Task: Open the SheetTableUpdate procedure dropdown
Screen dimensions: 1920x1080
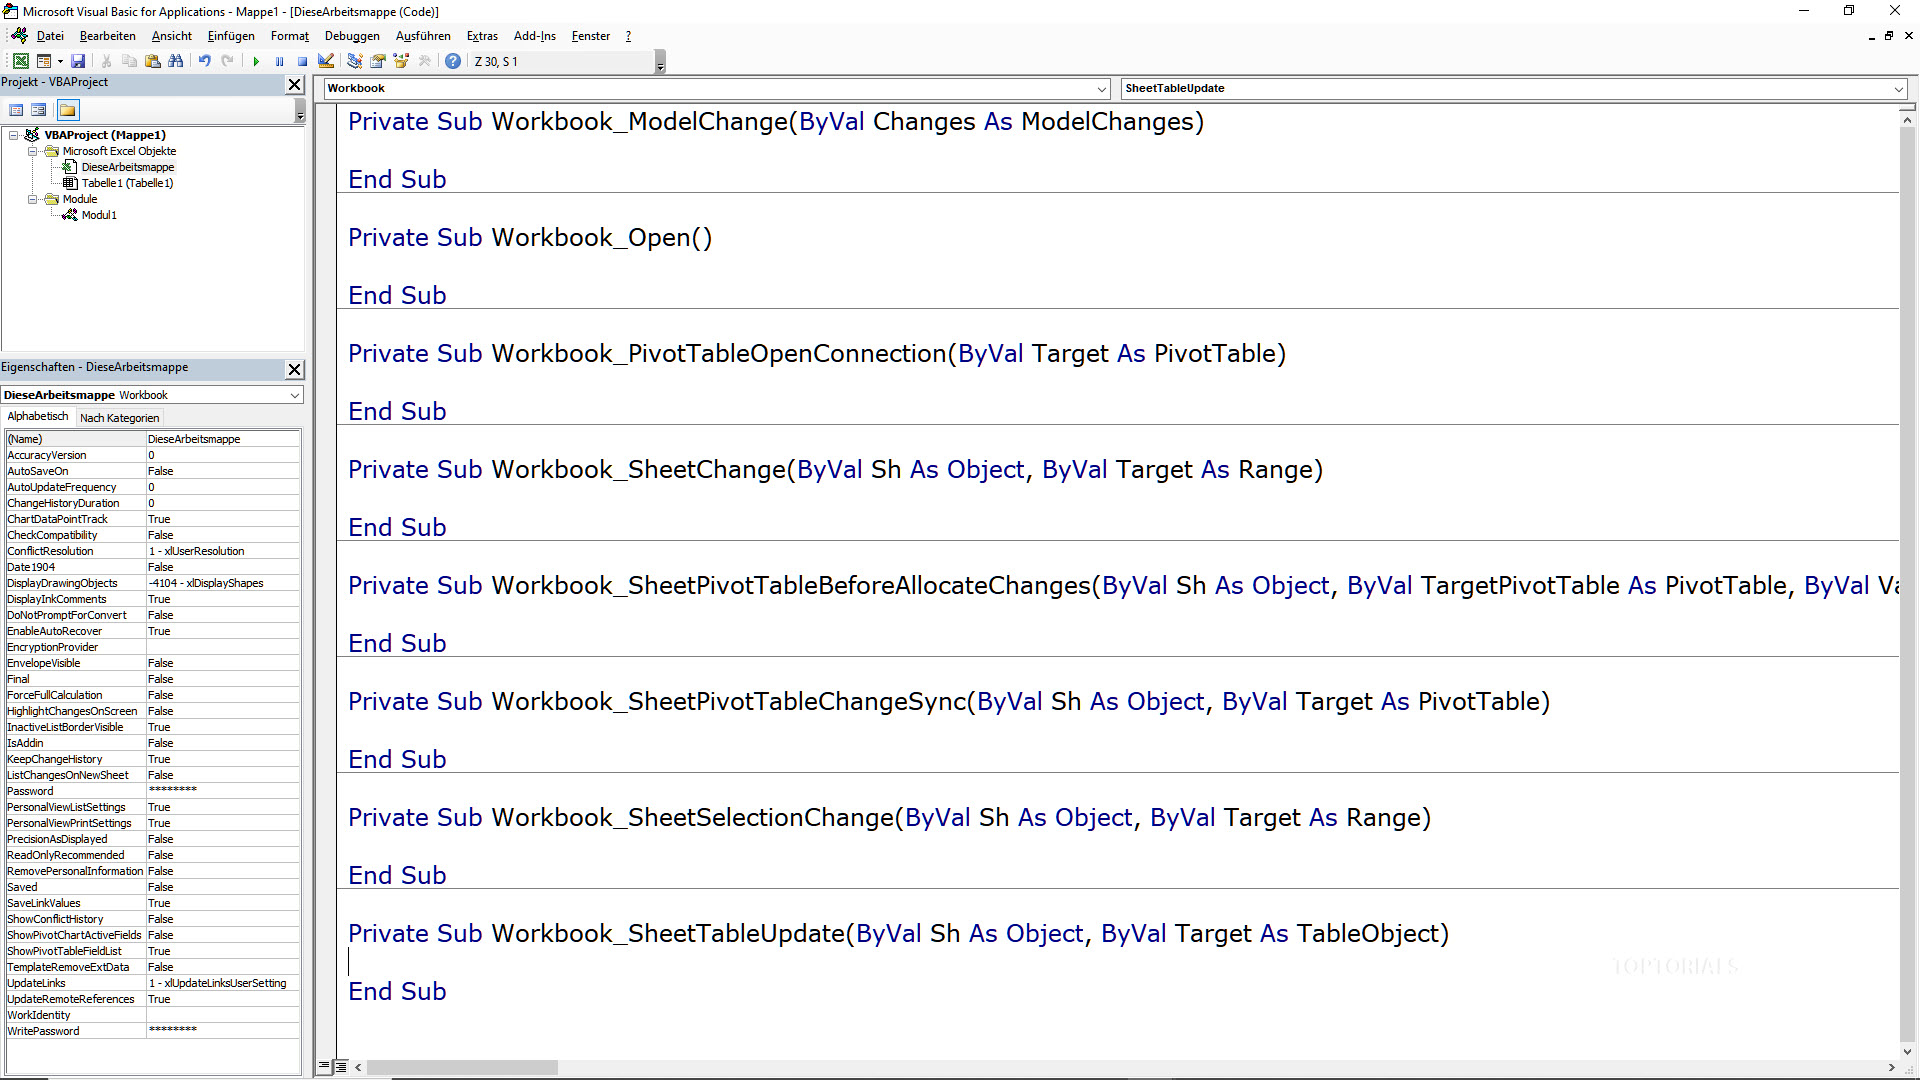Action: click(x=1898, y=88)
